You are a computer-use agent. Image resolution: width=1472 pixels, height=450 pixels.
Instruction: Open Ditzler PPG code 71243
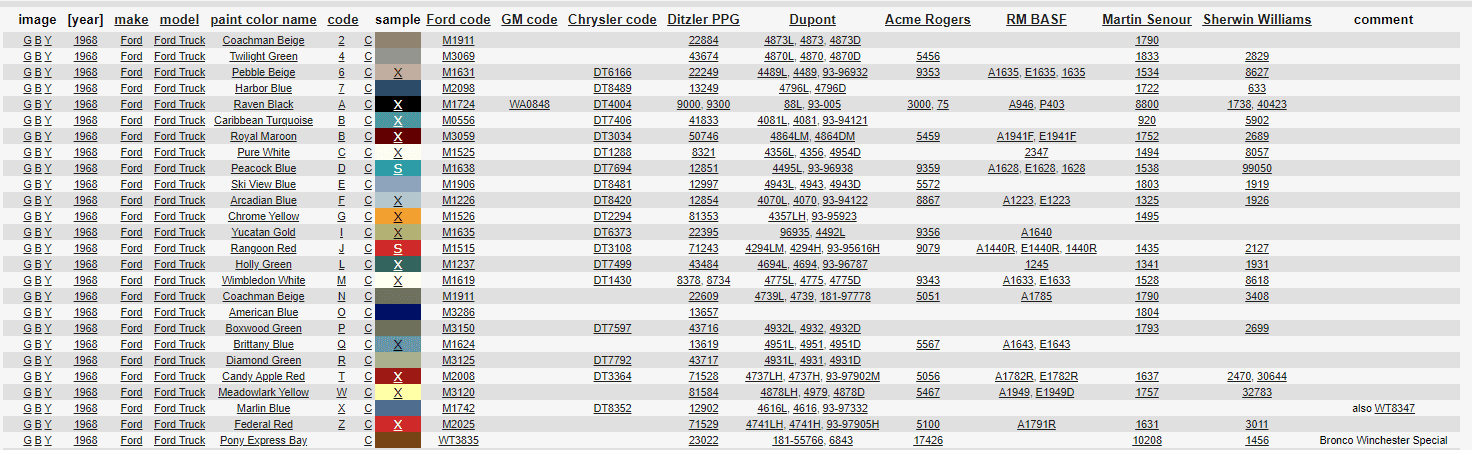point(703,249)
